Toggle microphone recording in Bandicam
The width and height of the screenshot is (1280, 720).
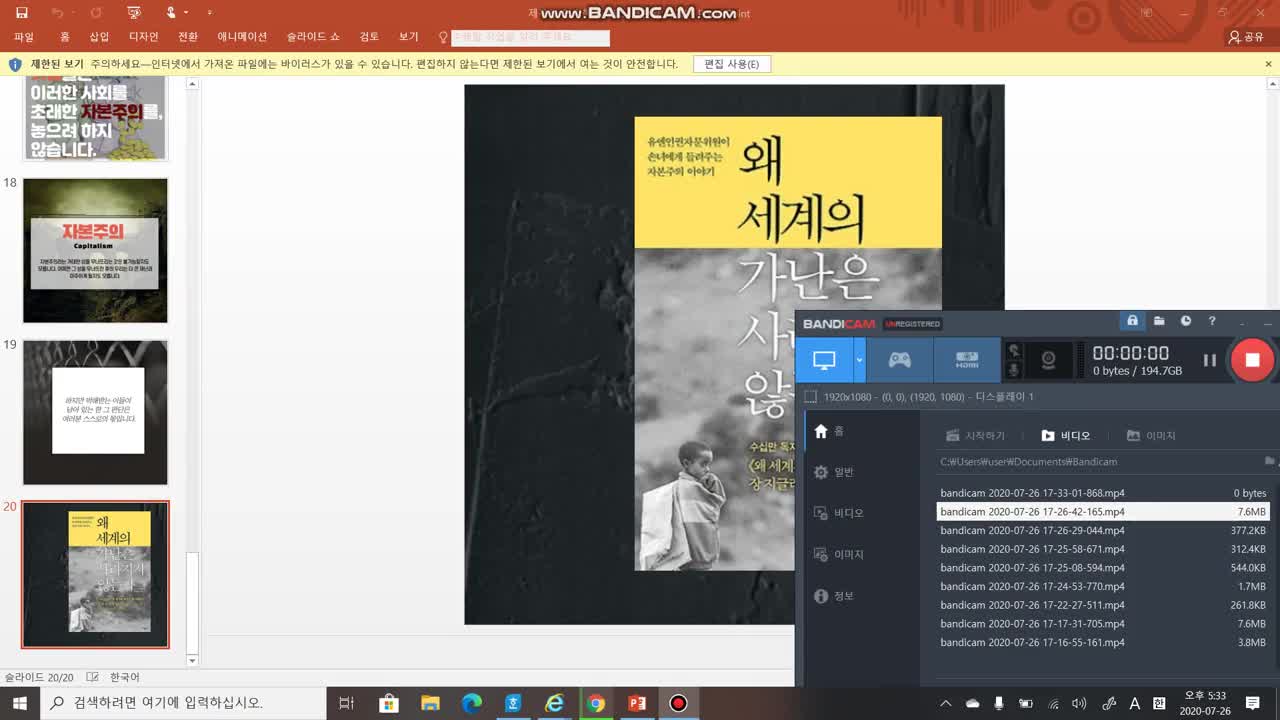[1014, 371]
